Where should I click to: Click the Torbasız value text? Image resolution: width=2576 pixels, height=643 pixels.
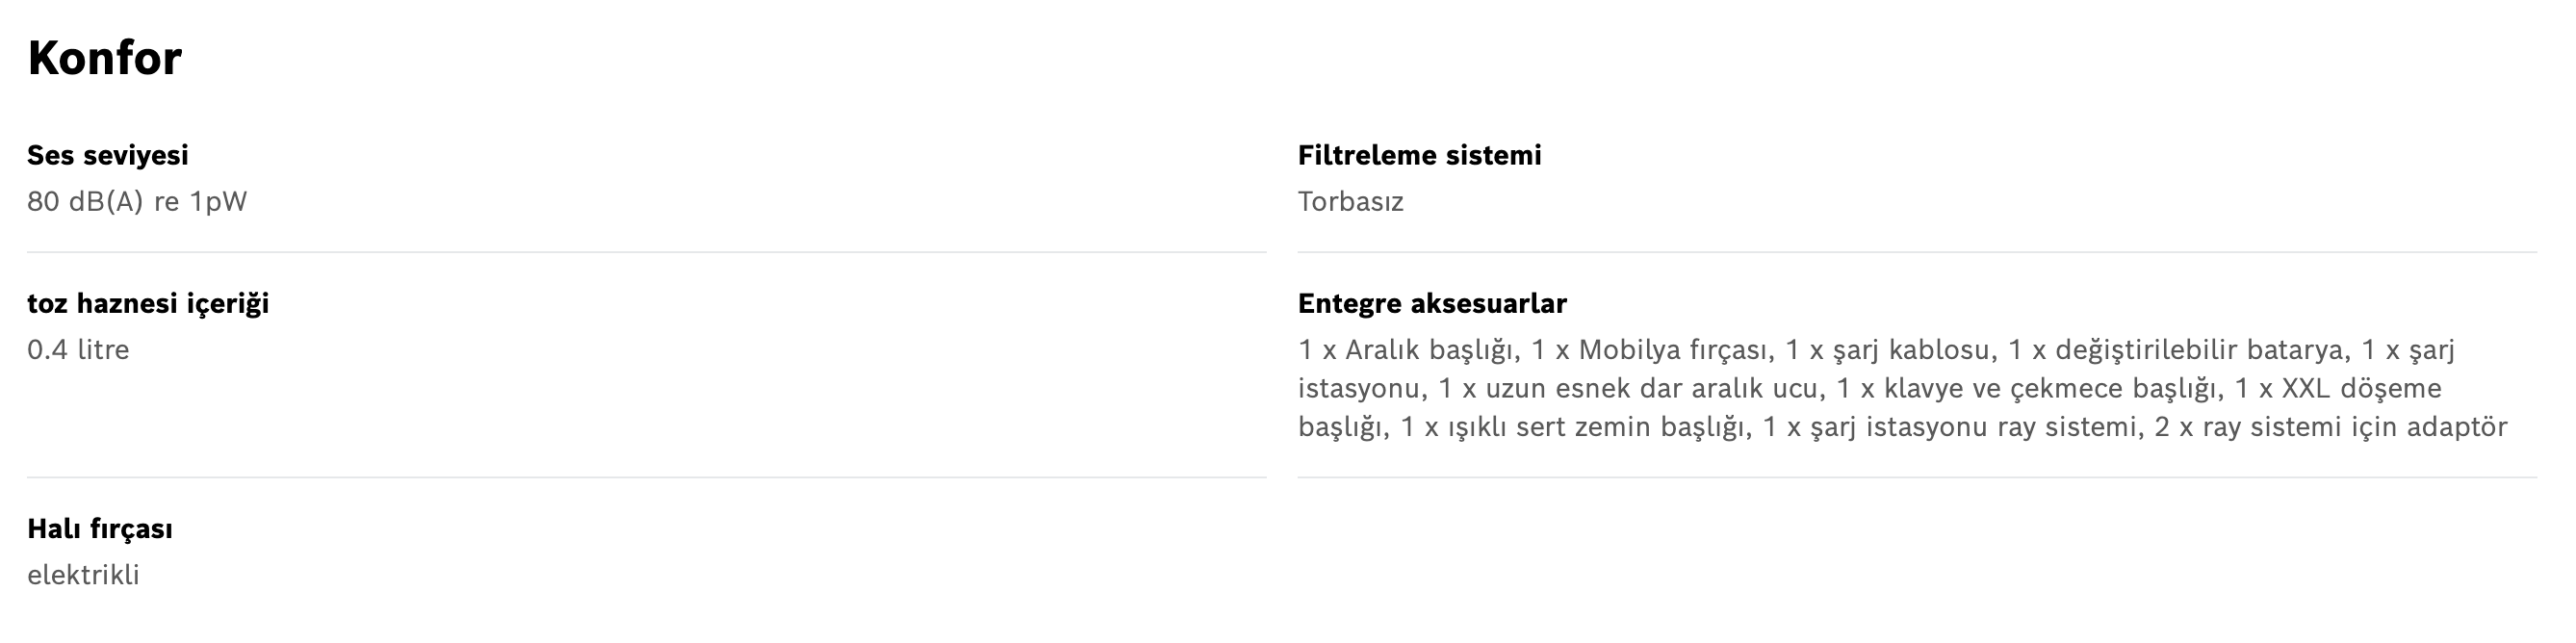[1351, 202]
